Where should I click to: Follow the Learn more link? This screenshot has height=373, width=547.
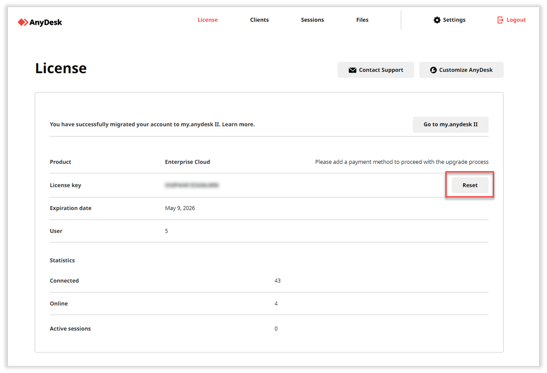tap(238, 124)
